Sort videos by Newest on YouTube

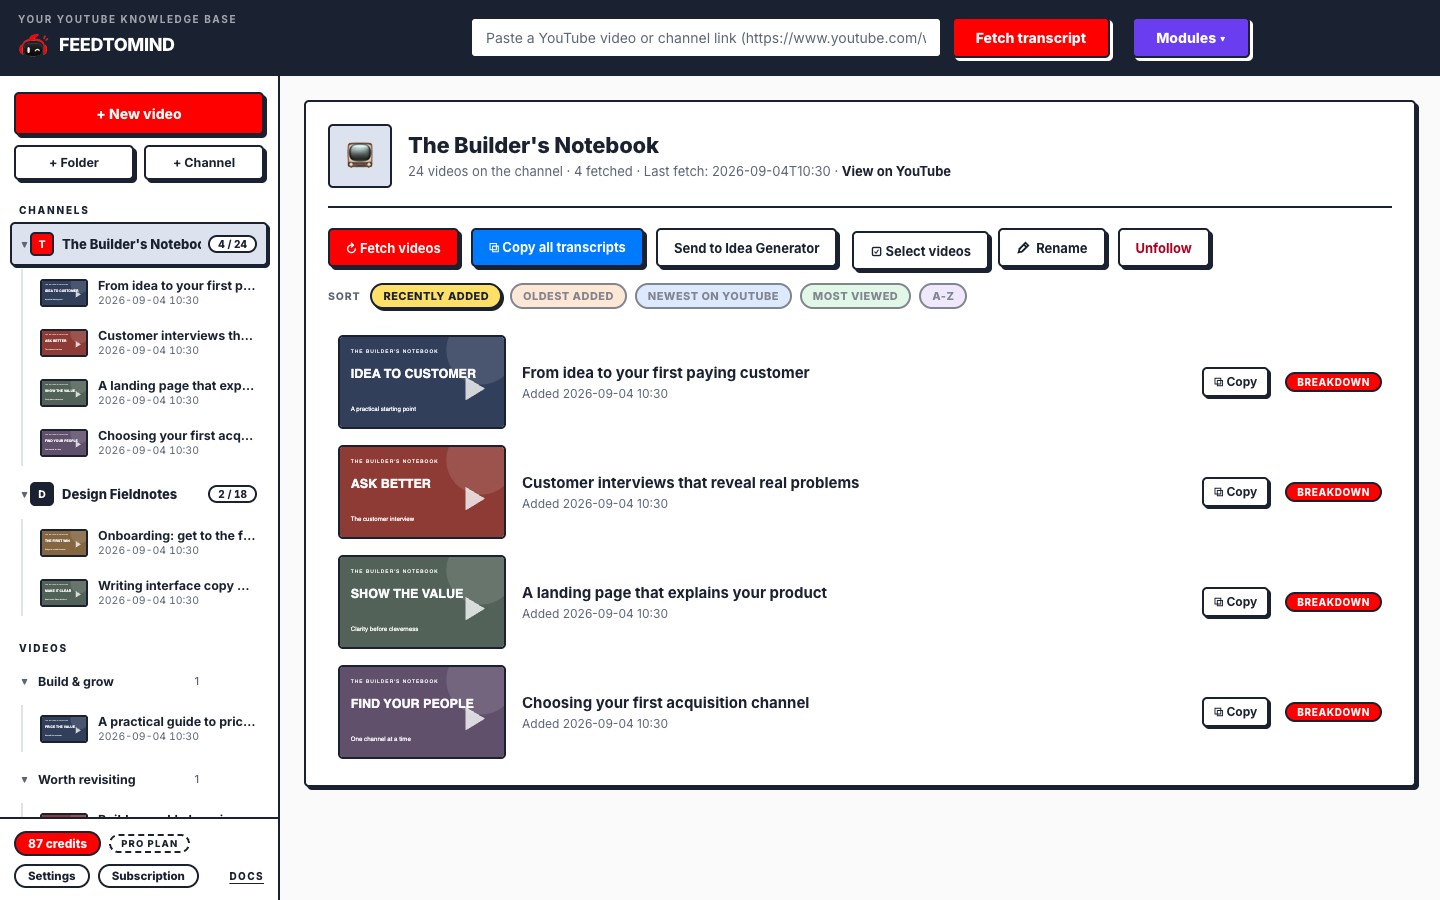click(x=713, y=296)
